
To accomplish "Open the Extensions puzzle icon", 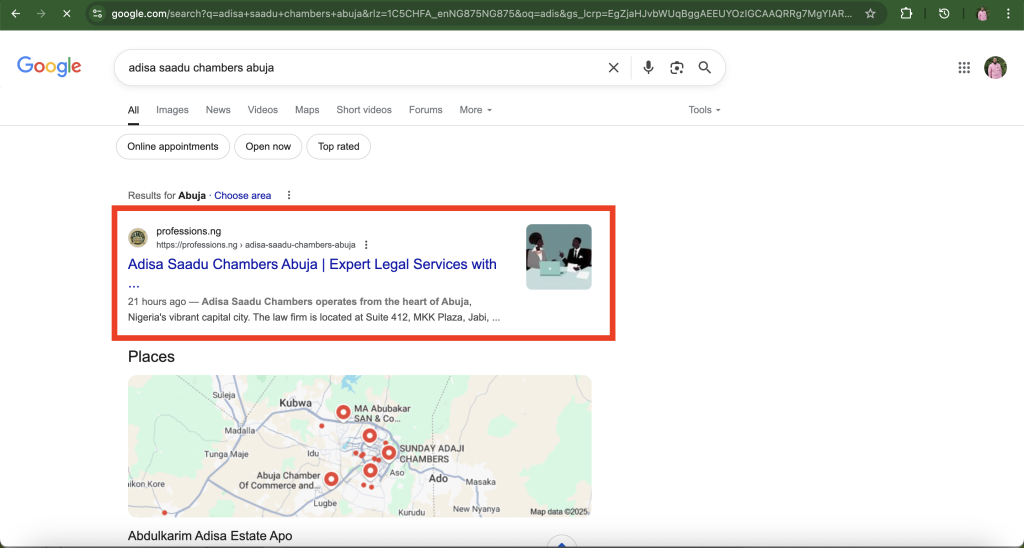I will click(x=906, y=13).
